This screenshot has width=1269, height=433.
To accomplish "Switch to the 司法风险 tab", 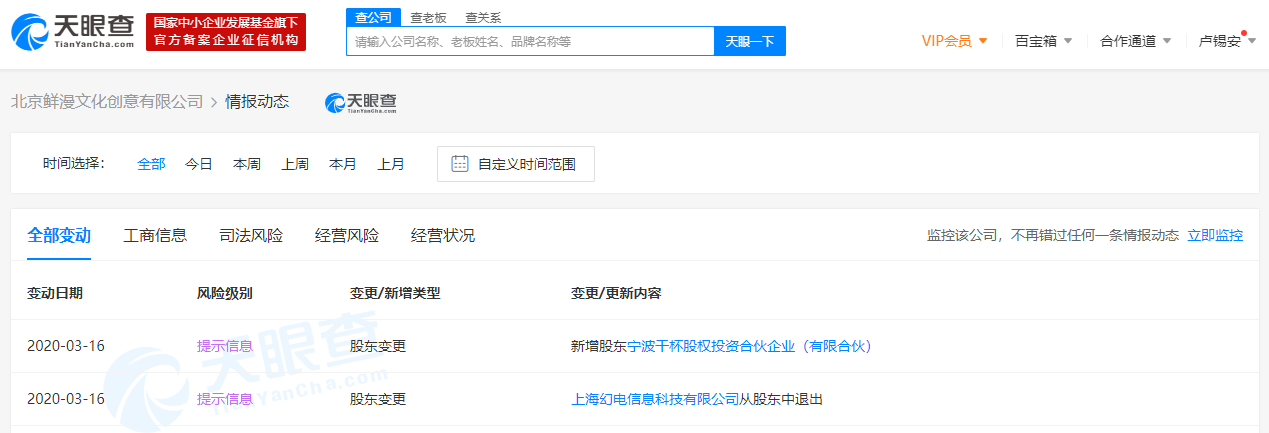I will 251,236.
